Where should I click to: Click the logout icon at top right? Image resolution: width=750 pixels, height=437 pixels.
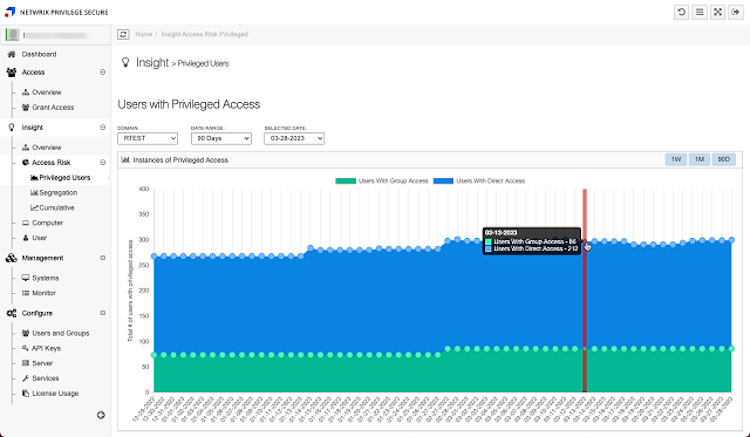pos(735,12)
